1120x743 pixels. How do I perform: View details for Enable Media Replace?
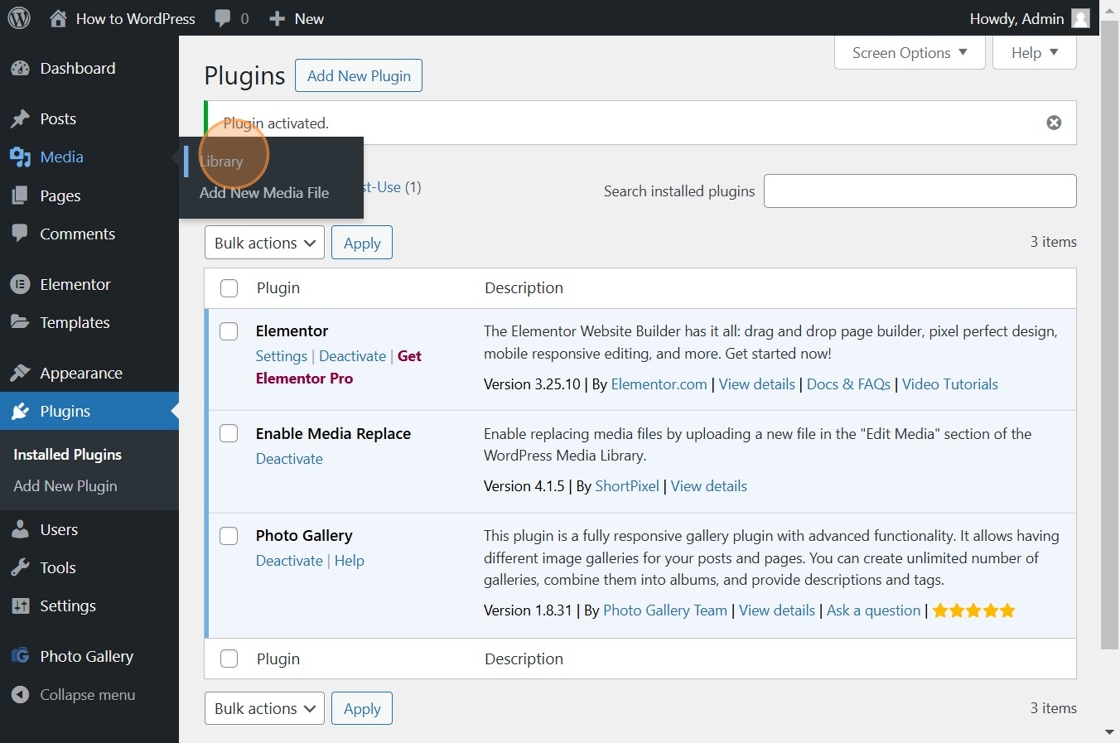click(x=709, y=487)
